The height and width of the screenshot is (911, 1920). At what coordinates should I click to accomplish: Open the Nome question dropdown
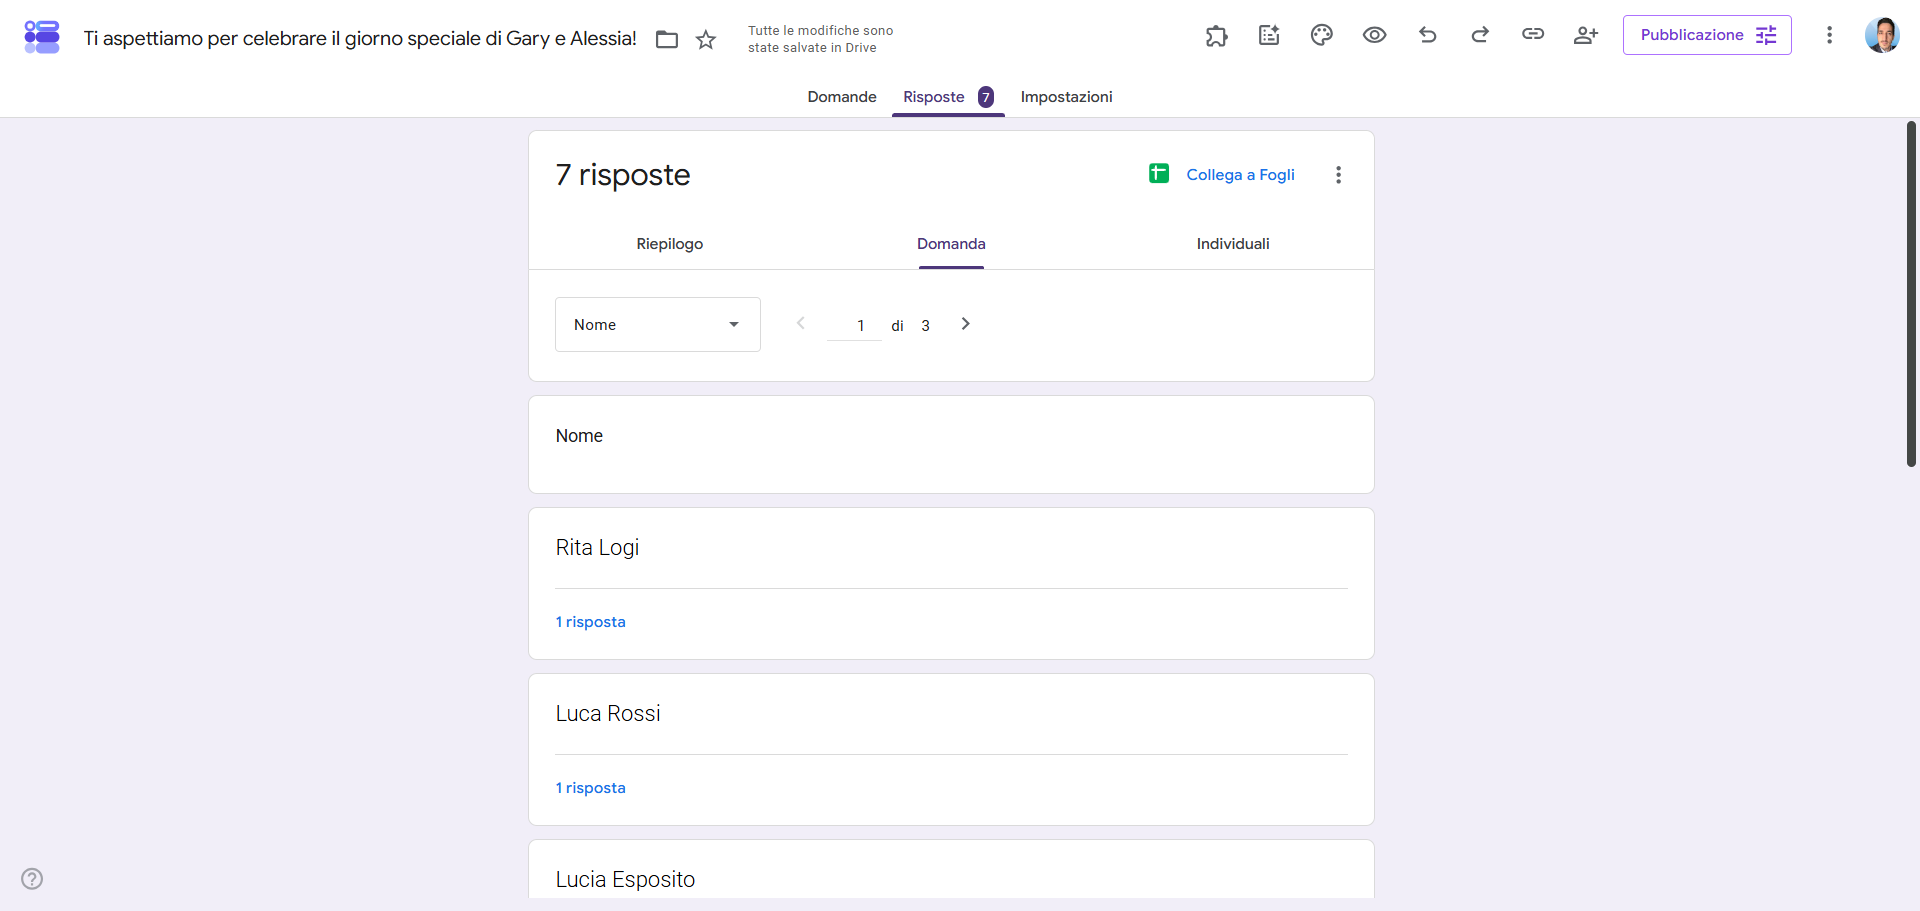658,324
